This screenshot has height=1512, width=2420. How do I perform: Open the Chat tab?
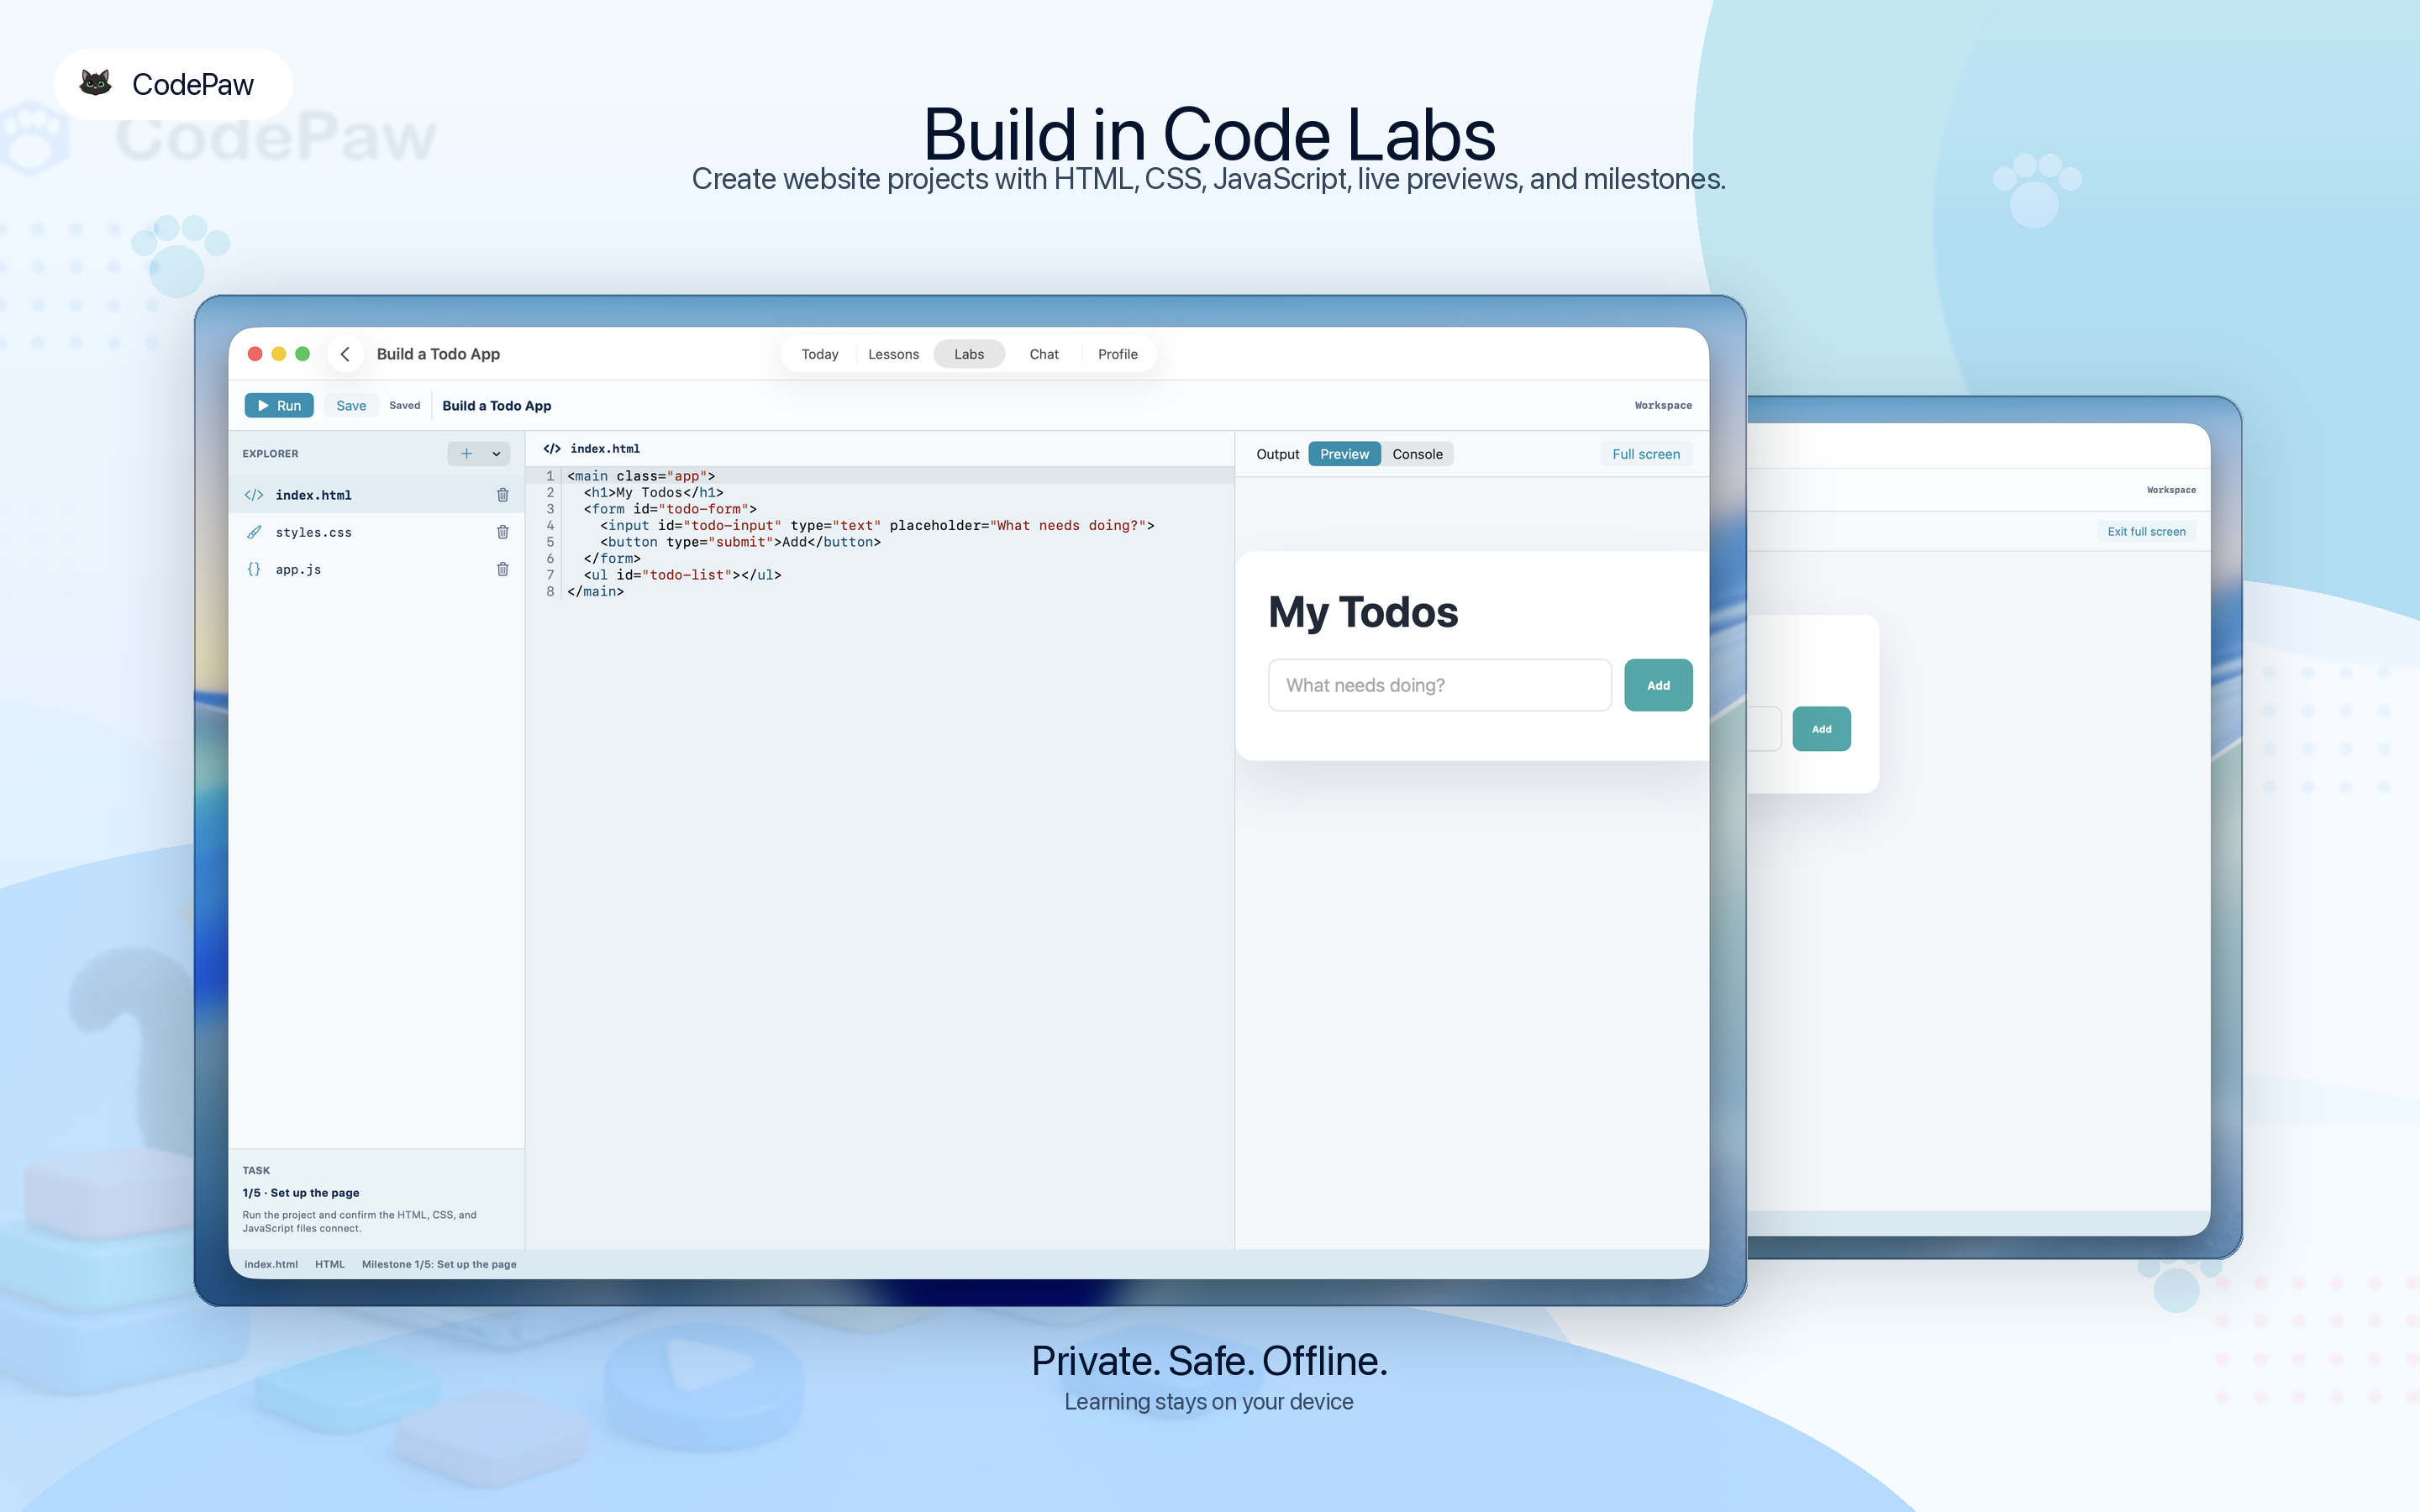pyautogui.click(x=1044, y=354)
